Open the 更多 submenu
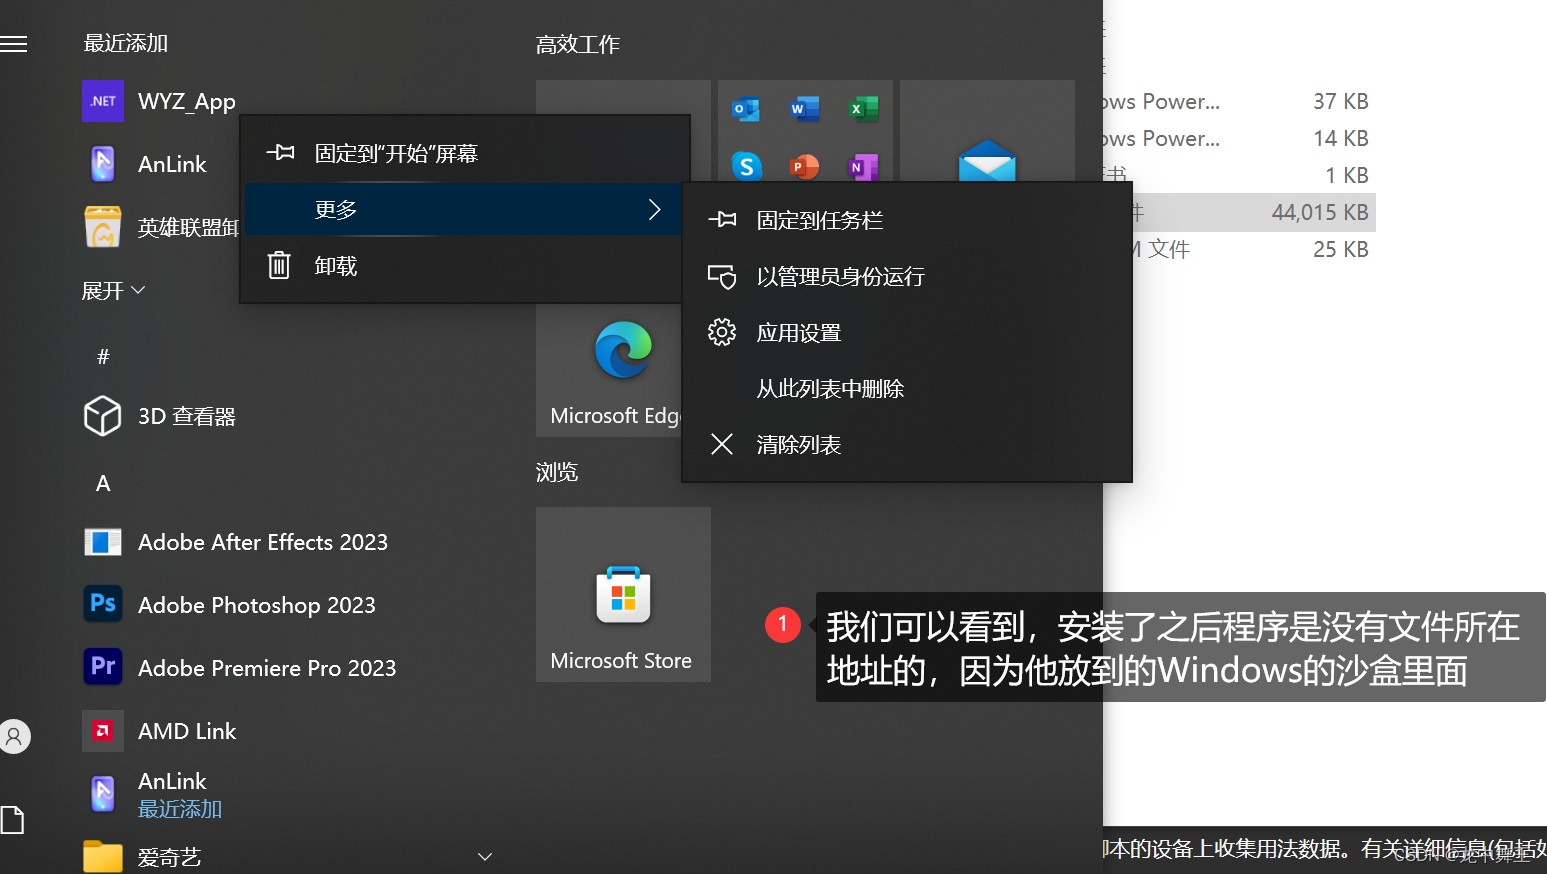Screen dimensions: 1547x874 coord(465,209)
